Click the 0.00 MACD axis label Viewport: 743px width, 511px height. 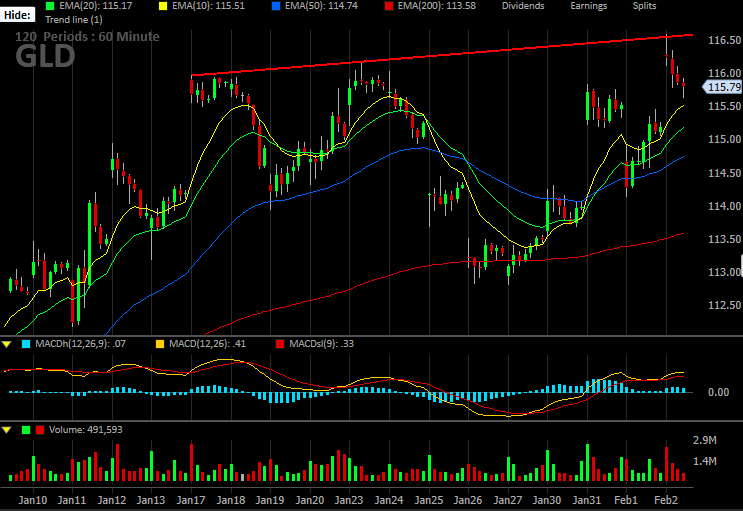[x=718, y=392]
